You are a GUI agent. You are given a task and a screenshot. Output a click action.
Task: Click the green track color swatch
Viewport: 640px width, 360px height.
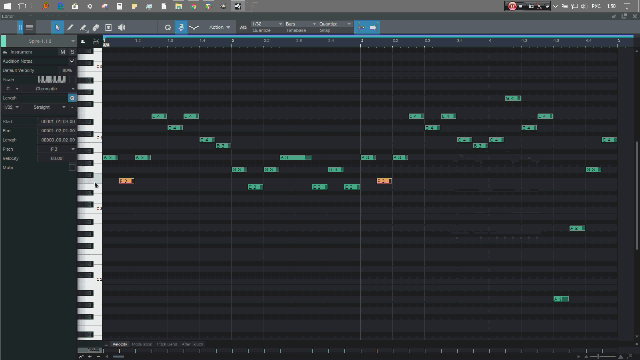(4, 41)
